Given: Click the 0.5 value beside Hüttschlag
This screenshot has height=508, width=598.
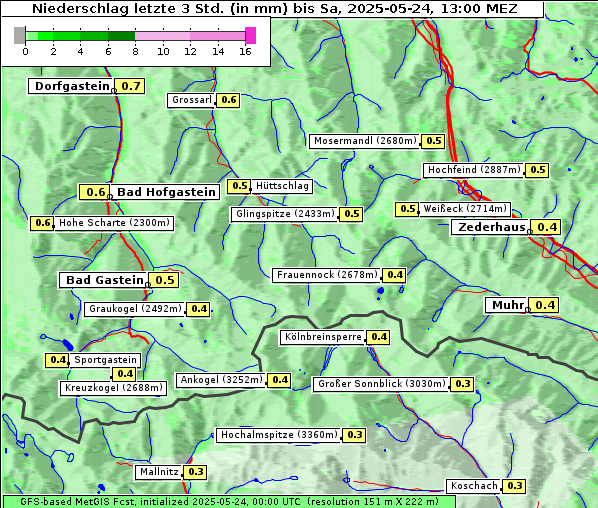Looking at the screenshot, I should pos(240,186).
